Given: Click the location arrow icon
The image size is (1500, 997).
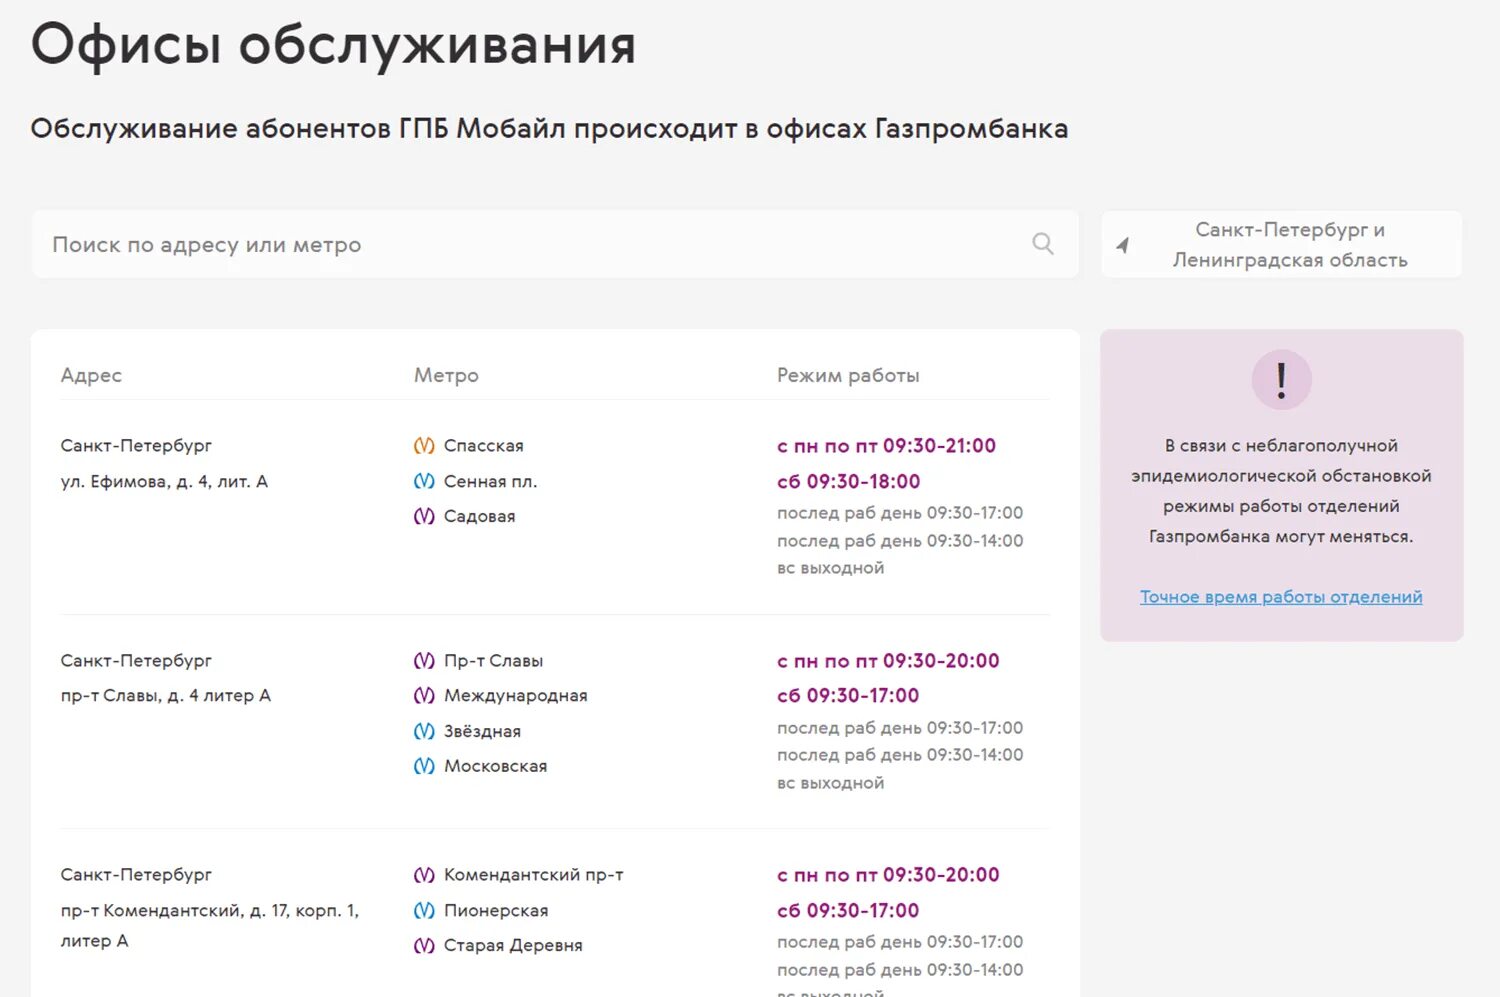Looking at the screenshot, I should click(x=1123, y=245).
